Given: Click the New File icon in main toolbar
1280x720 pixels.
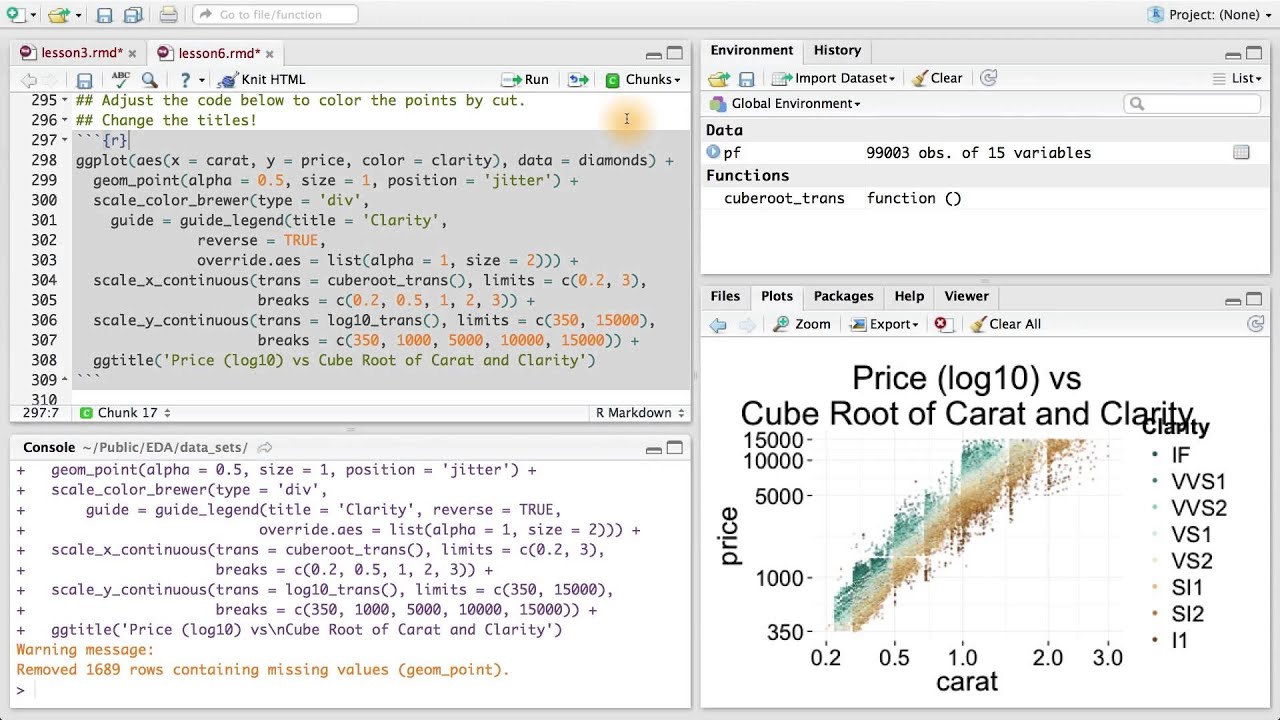Looking at the screenshot, I should pos(14,14).
